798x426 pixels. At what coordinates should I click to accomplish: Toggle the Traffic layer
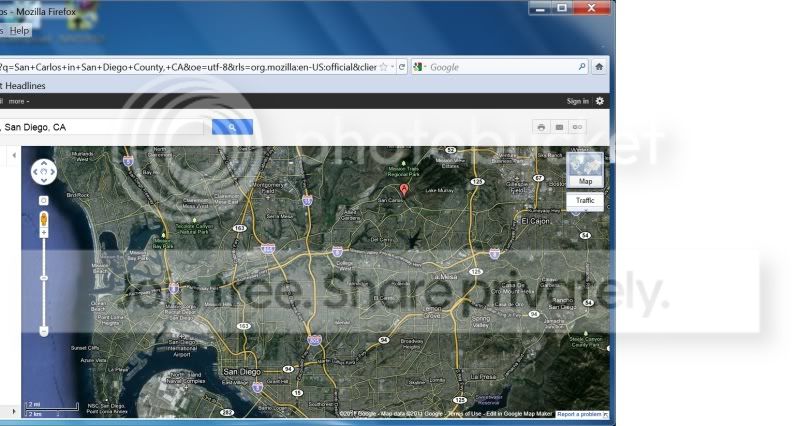pyautogui.click(x=586, y=201)
